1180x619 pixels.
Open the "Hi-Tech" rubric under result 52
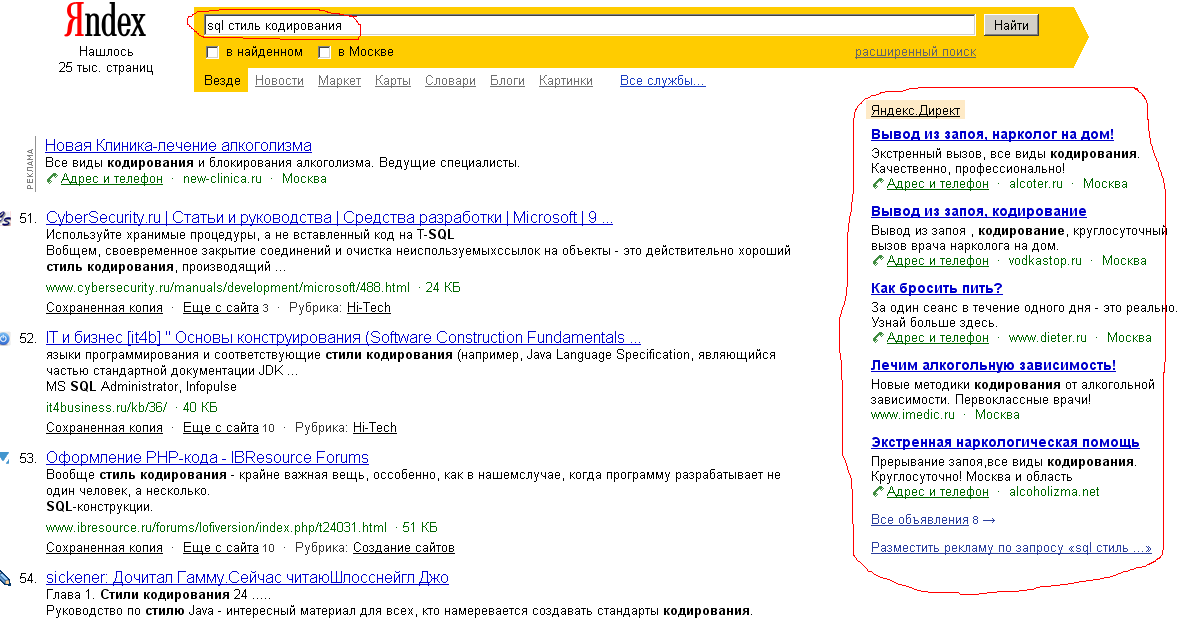tap(375, 428)
